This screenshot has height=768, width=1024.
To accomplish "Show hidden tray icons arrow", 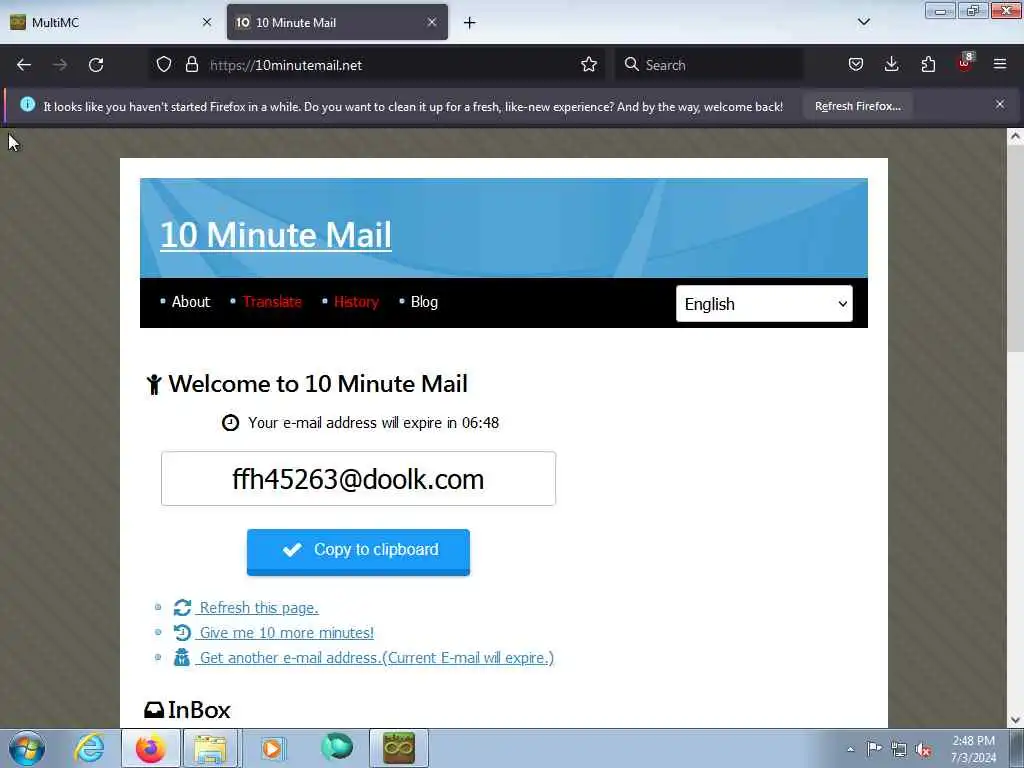I will tap(850, 750).
